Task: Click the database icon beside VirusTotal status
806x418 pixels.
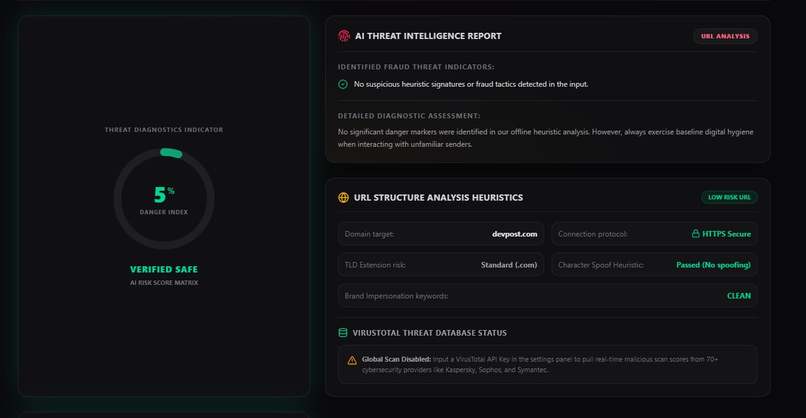Action: pyautogui.click(x=343, y=333)
